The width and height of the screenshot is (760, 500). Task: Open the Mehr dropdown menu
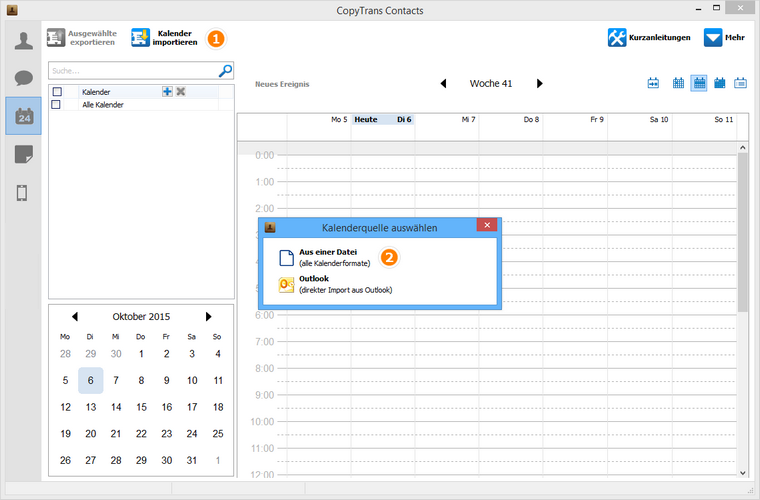(724, 38)
